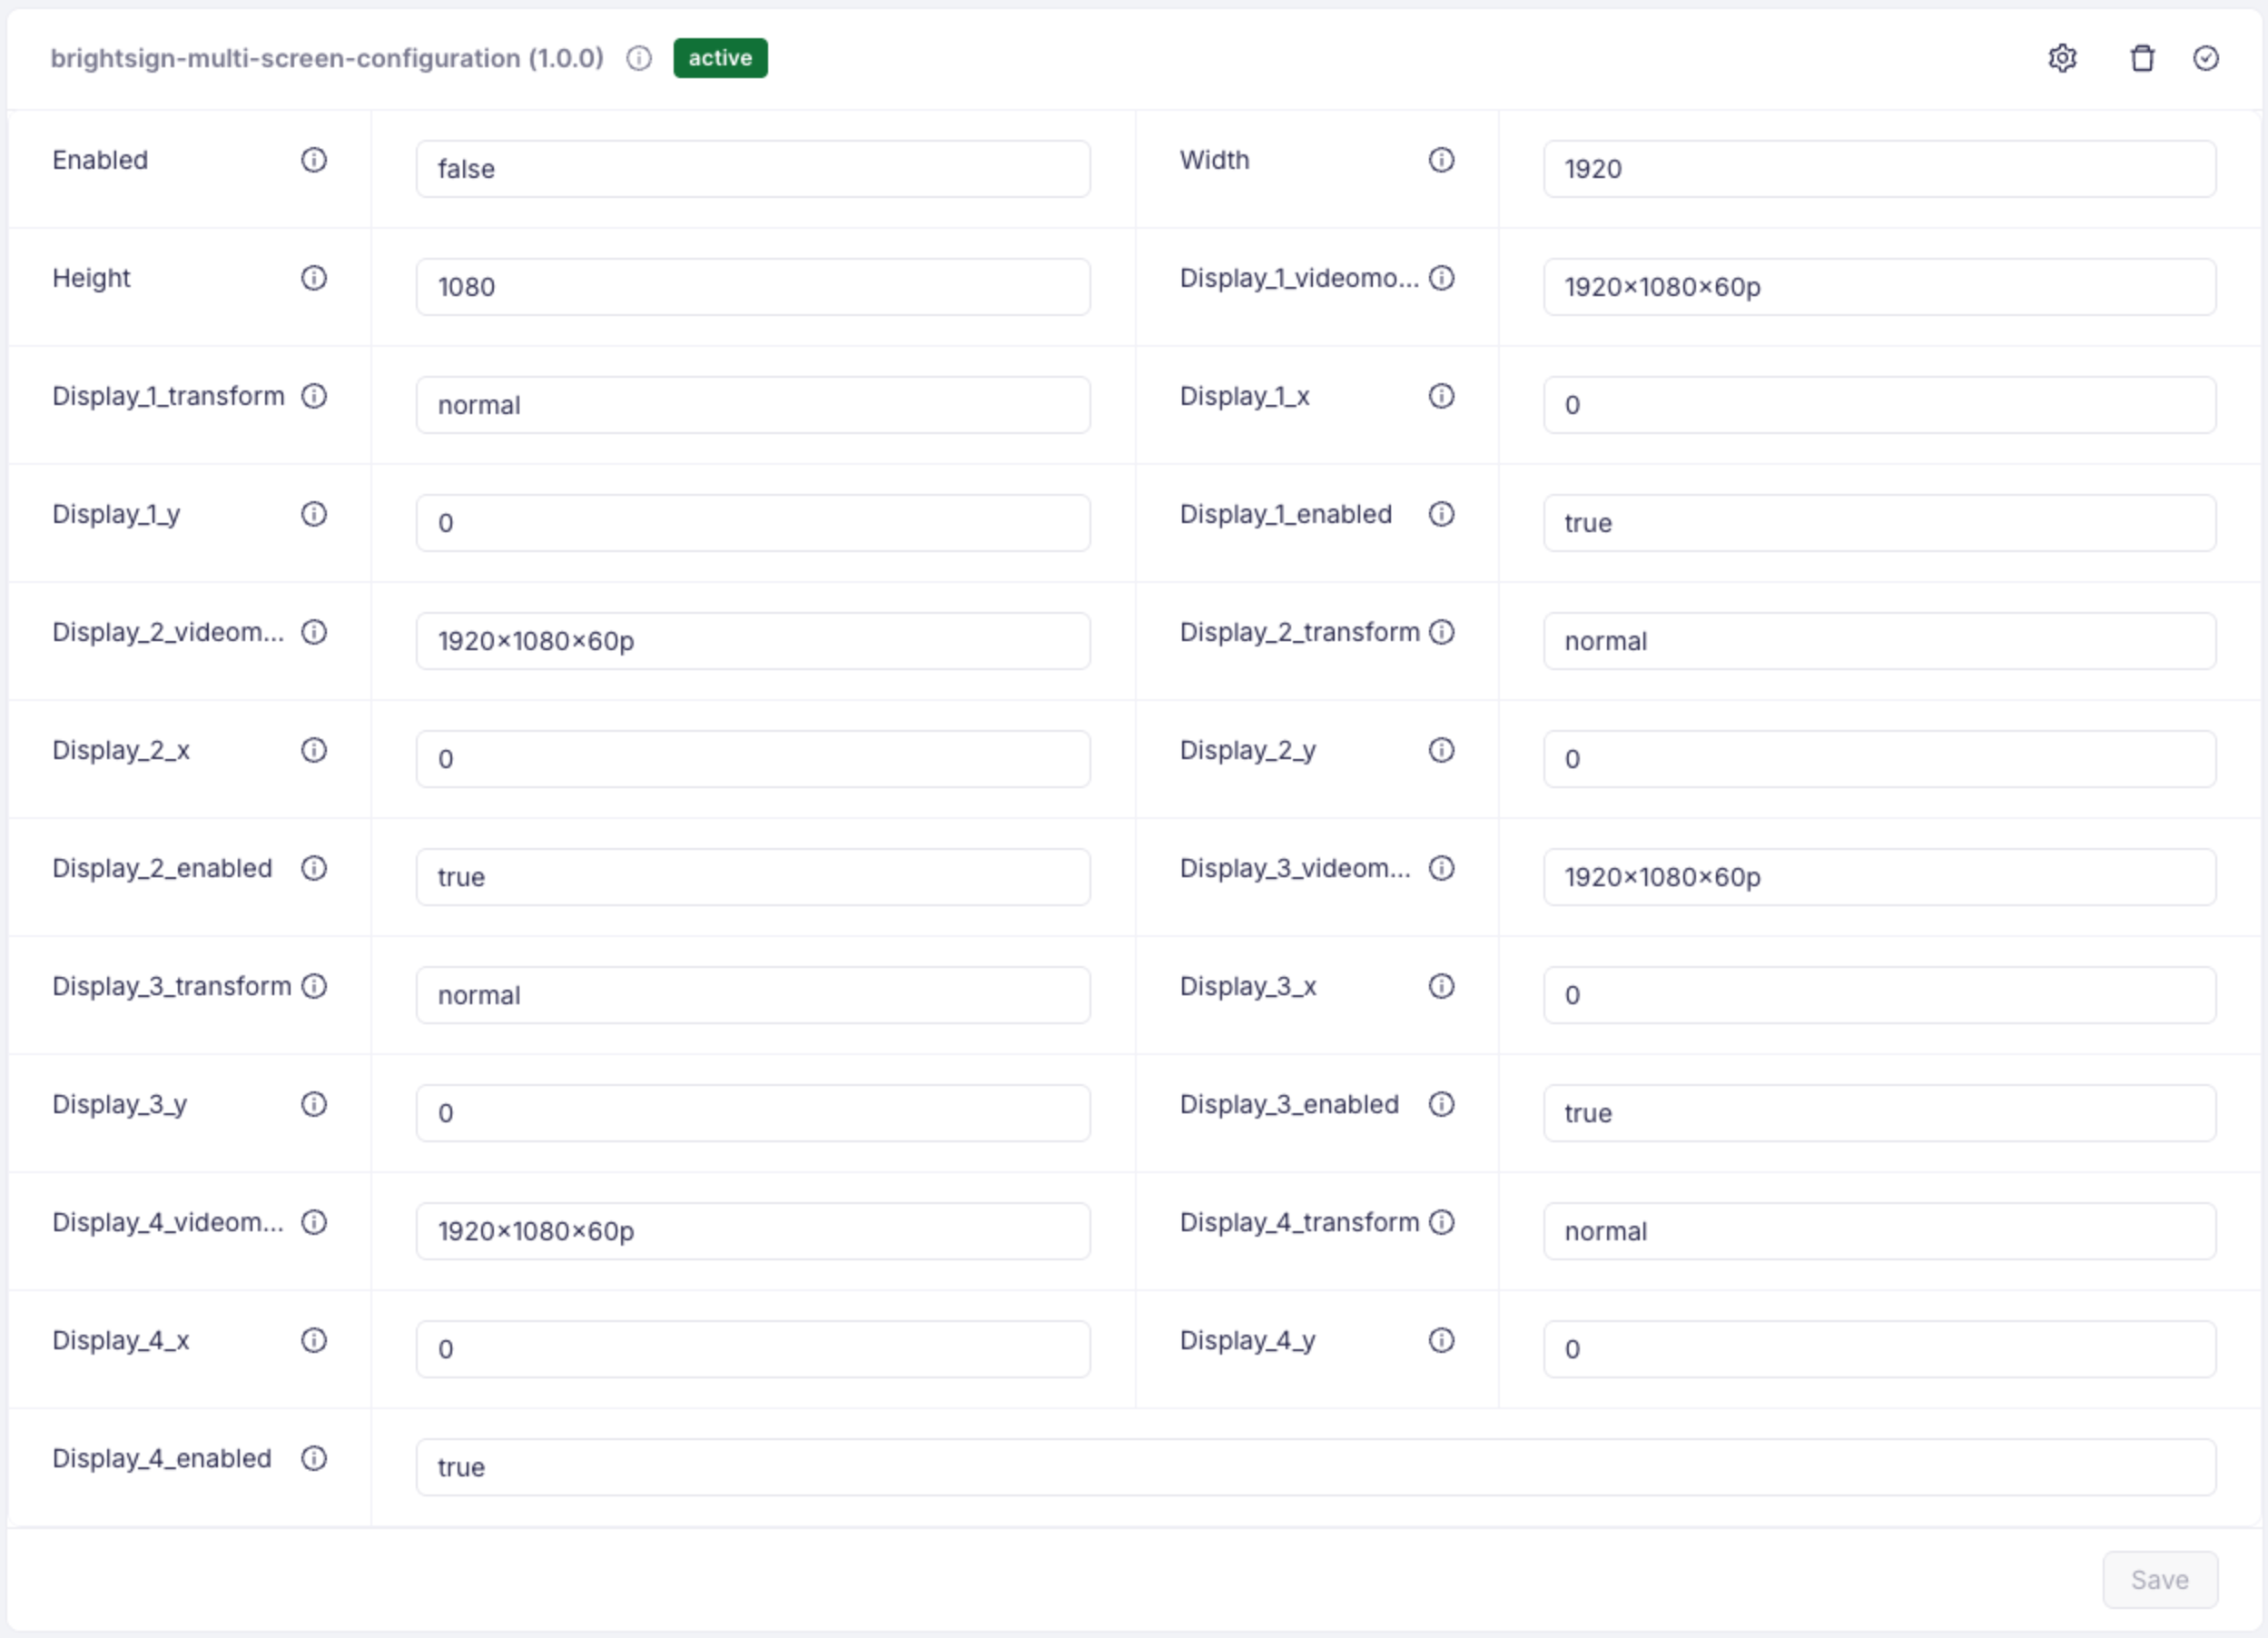
Task: Show info for Display_1_transform
Action: pyautogui.click(x=314, y=396)
